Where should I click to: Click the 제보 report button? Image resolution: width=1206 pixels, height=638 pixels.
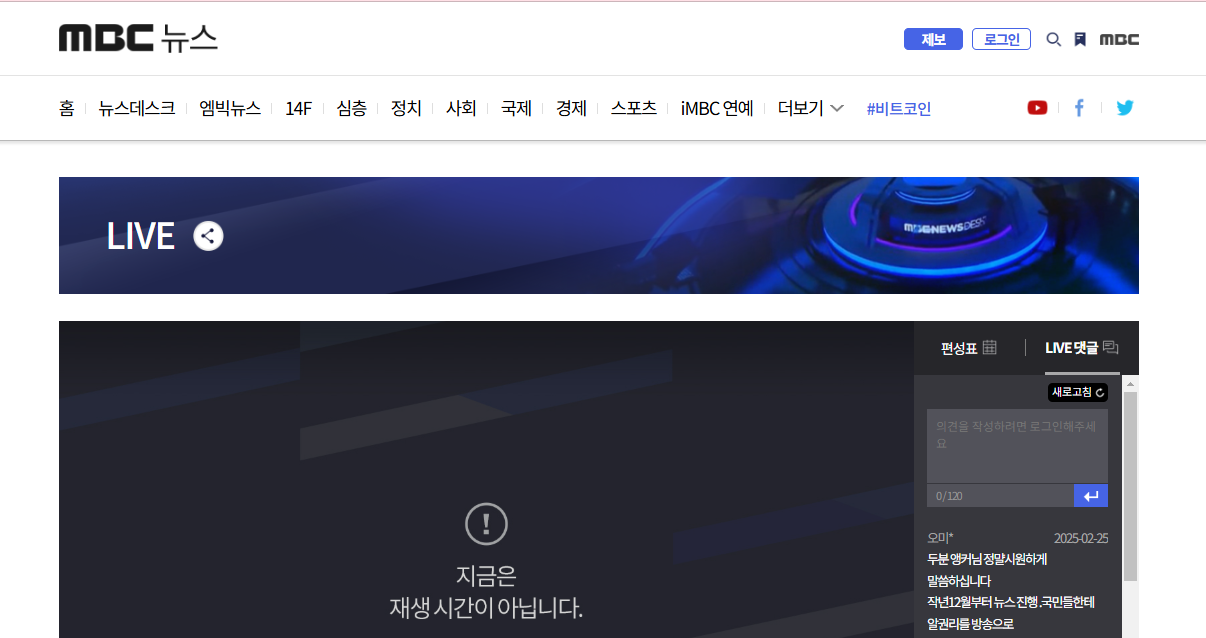(x=933, y=38)
